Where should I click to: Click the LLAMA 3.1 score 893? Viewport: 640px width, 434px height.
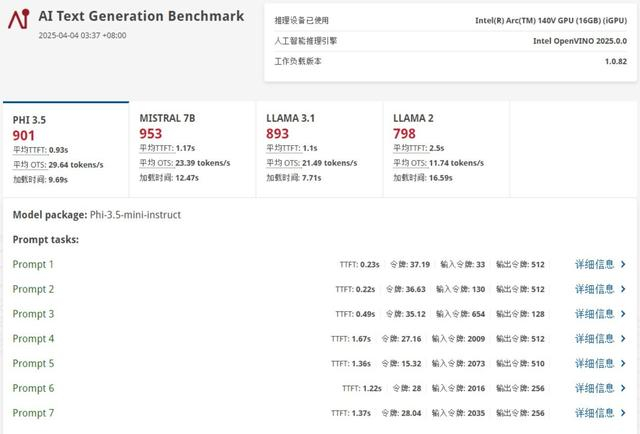278,134
